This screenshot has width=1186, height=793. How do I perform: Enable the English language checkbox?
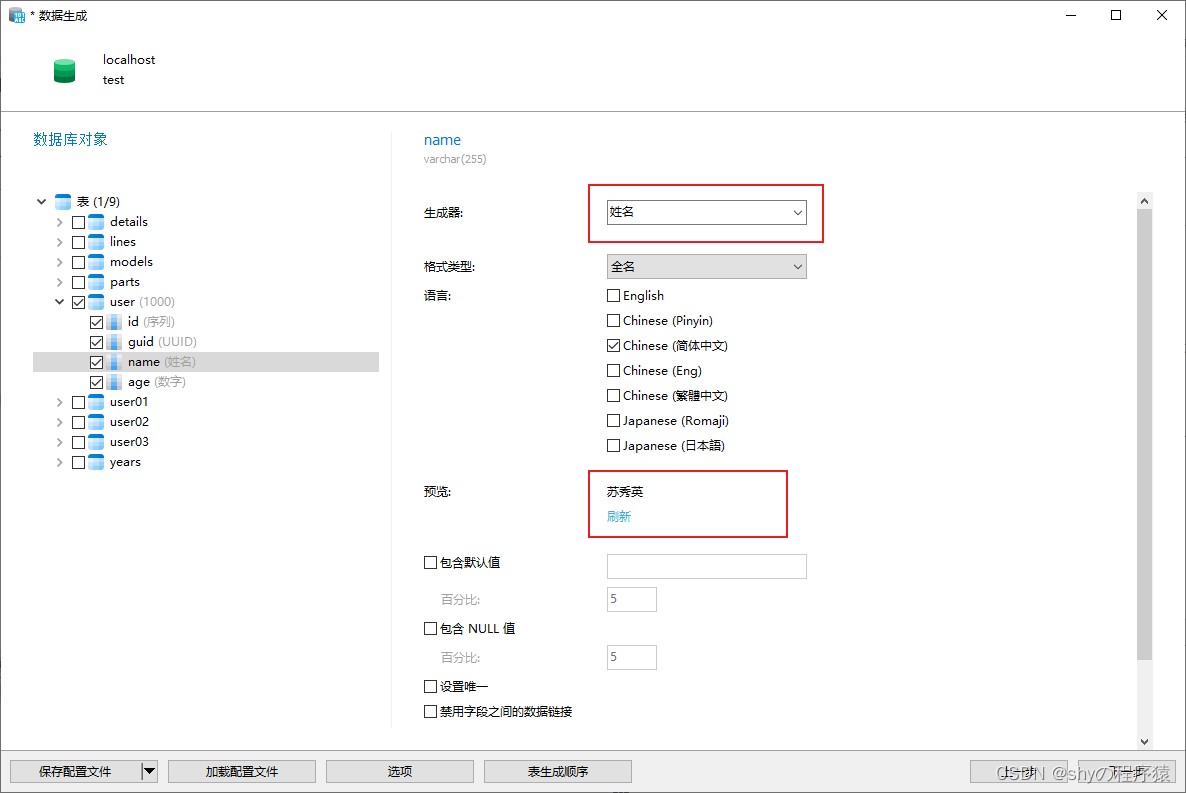point(613,295)
